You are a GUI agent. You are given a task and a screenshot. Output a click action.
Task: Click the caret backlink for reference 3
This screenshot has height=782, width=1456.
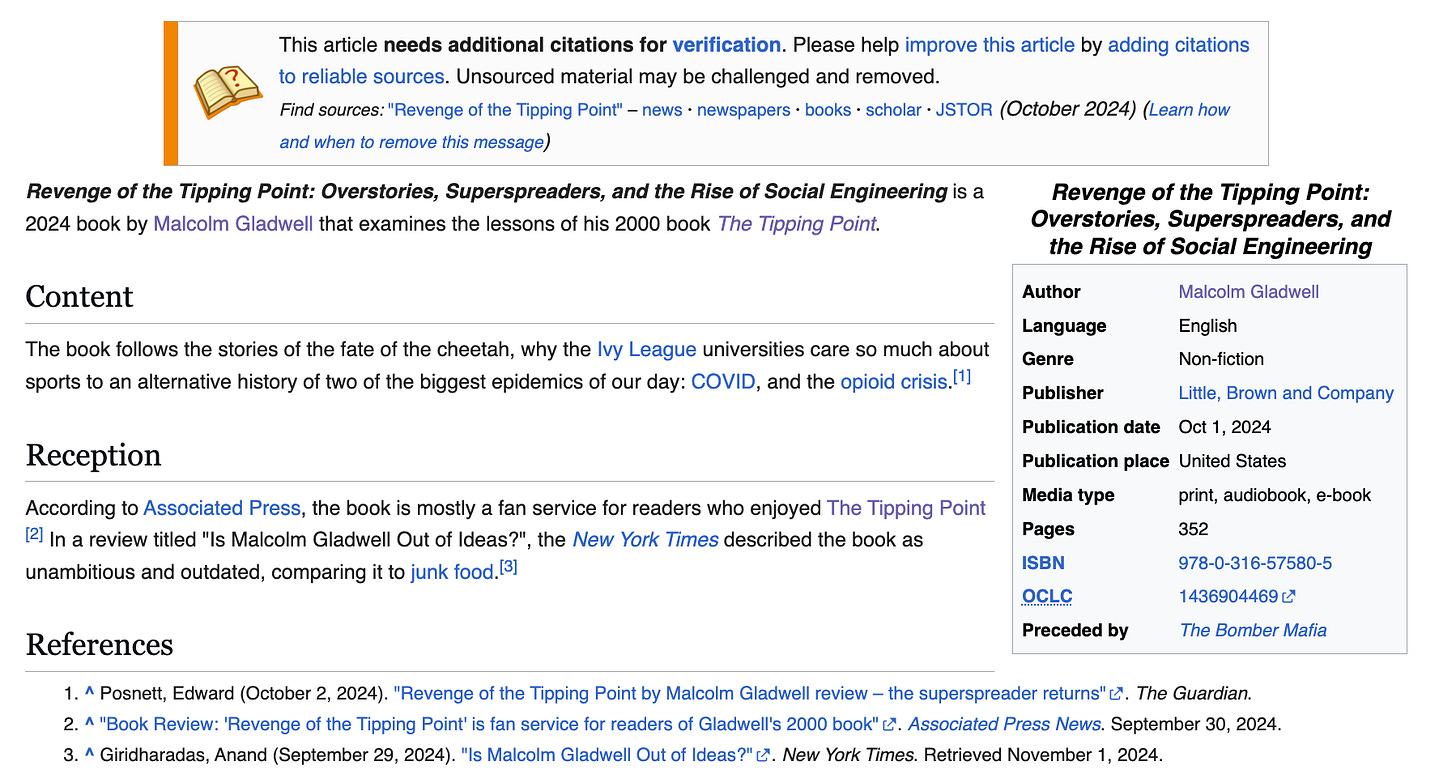(x=90, y=756)
